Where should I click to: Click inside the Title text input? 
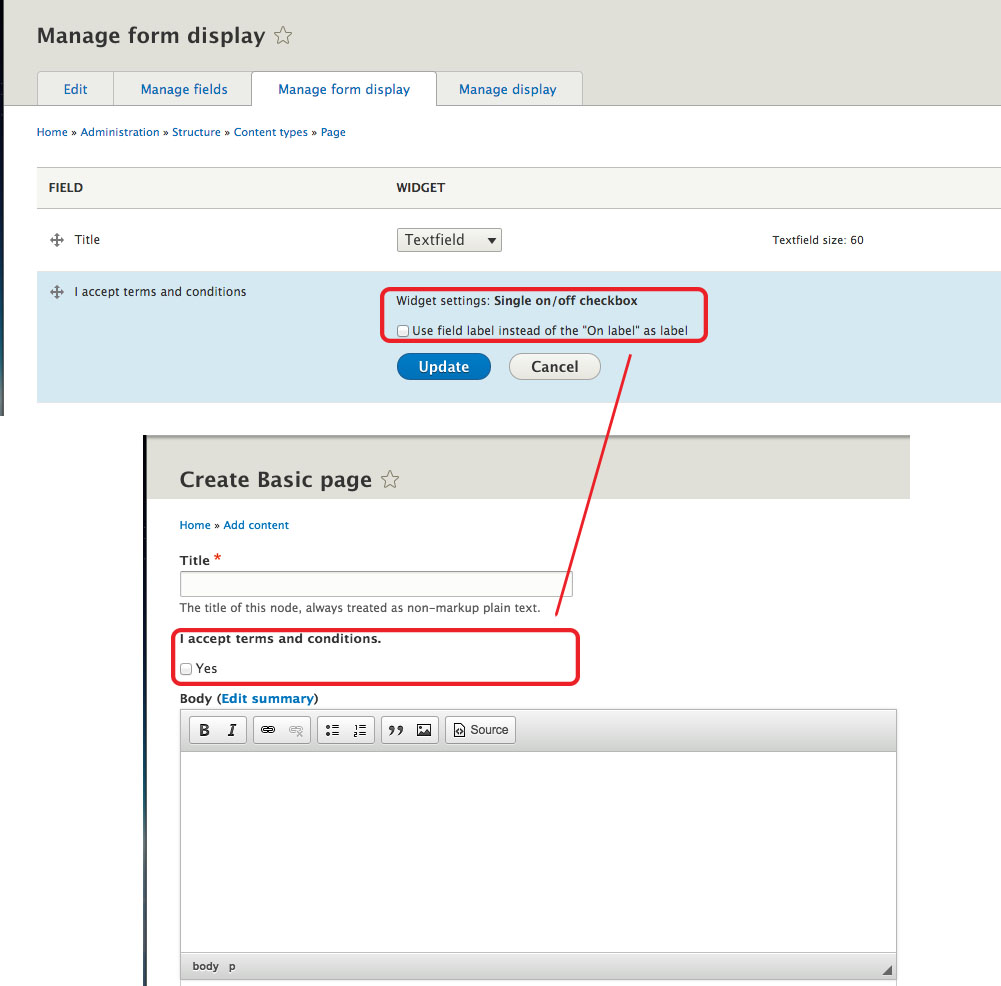point(375,584)
